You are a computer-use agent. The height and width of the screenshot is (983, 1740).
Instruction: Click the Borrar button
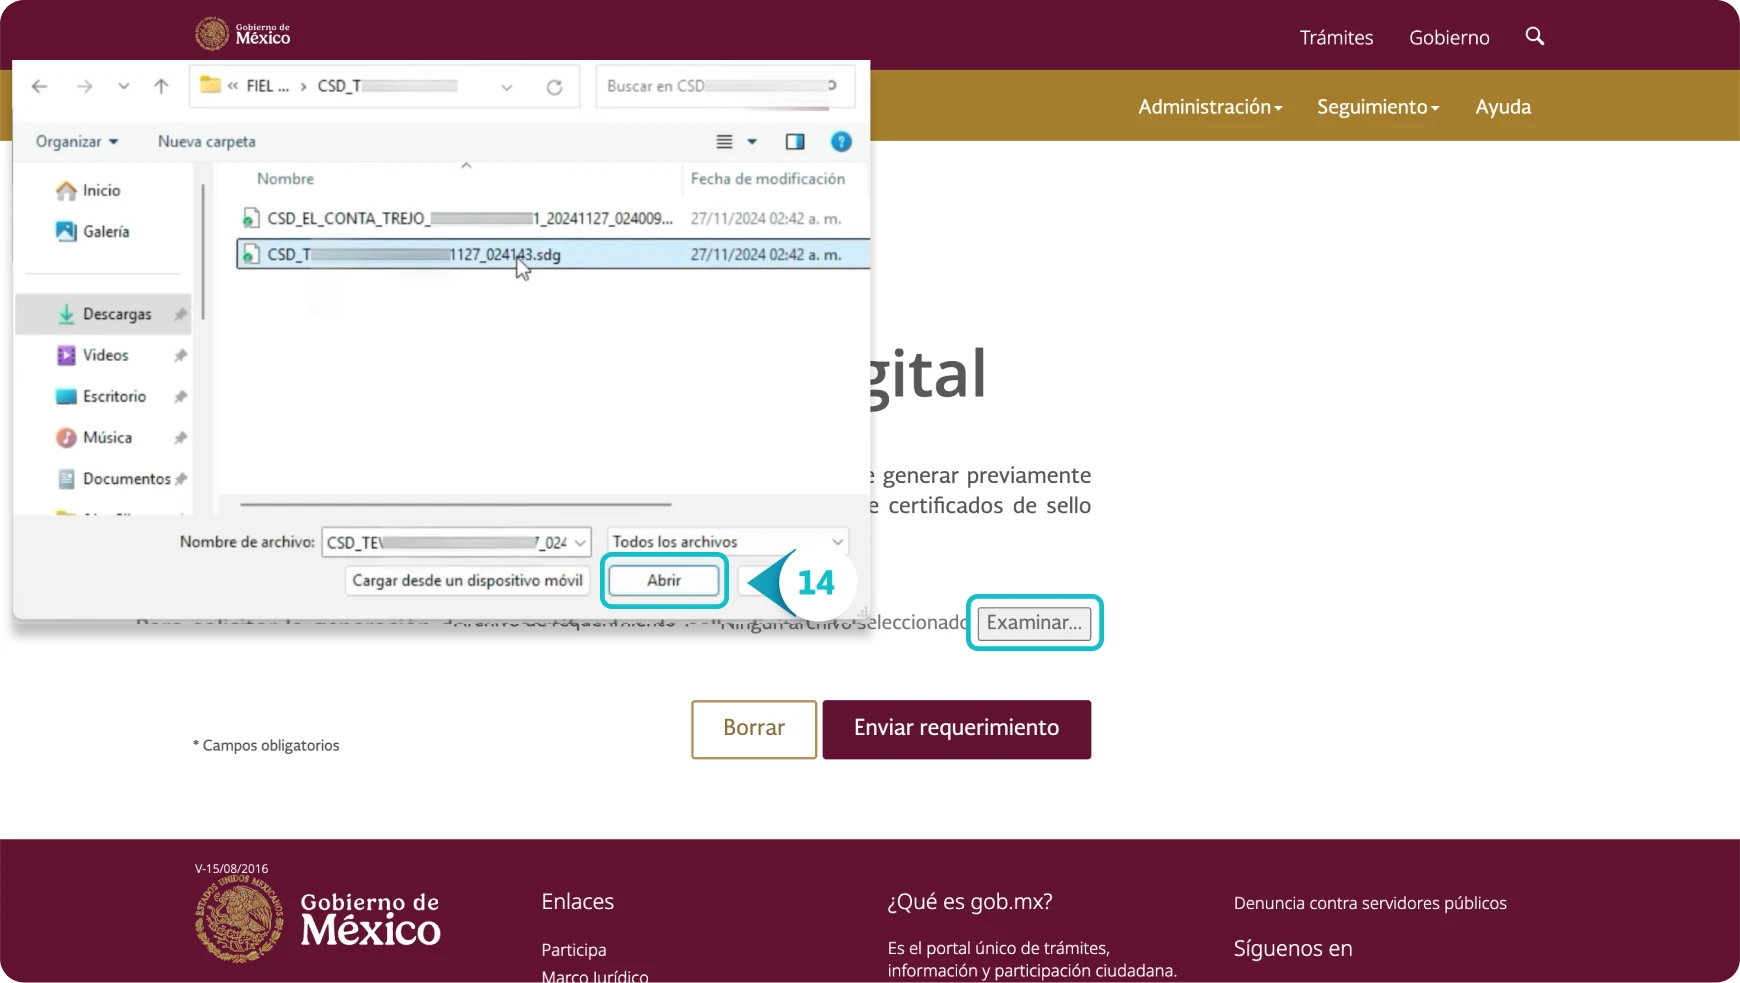[754, 729]
